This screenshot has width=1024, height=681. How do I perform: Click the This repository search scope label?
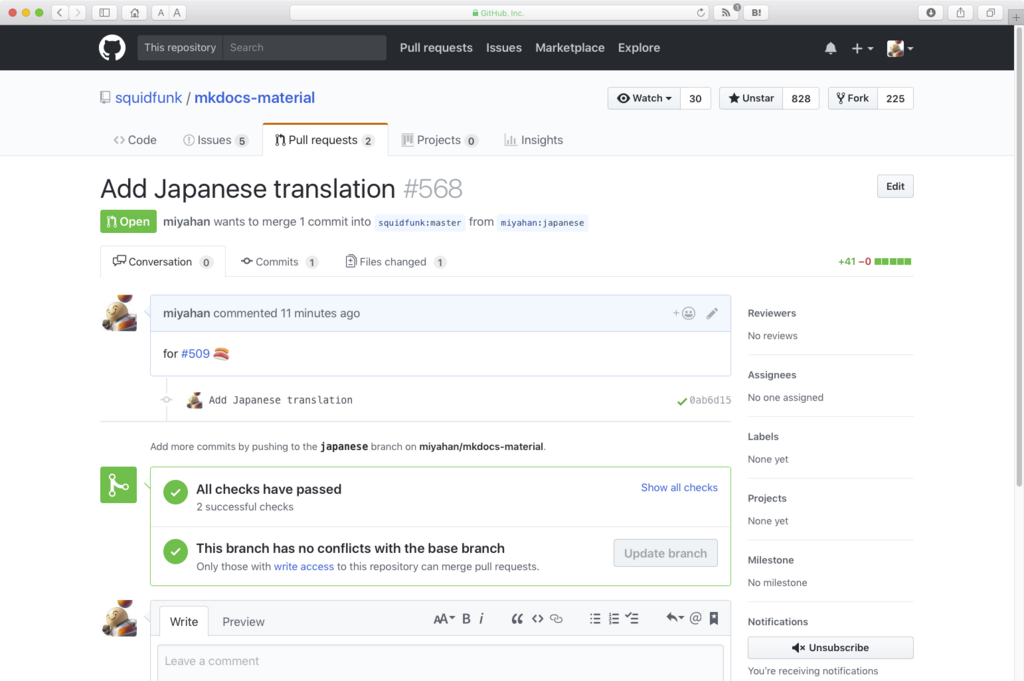point(180,48)
